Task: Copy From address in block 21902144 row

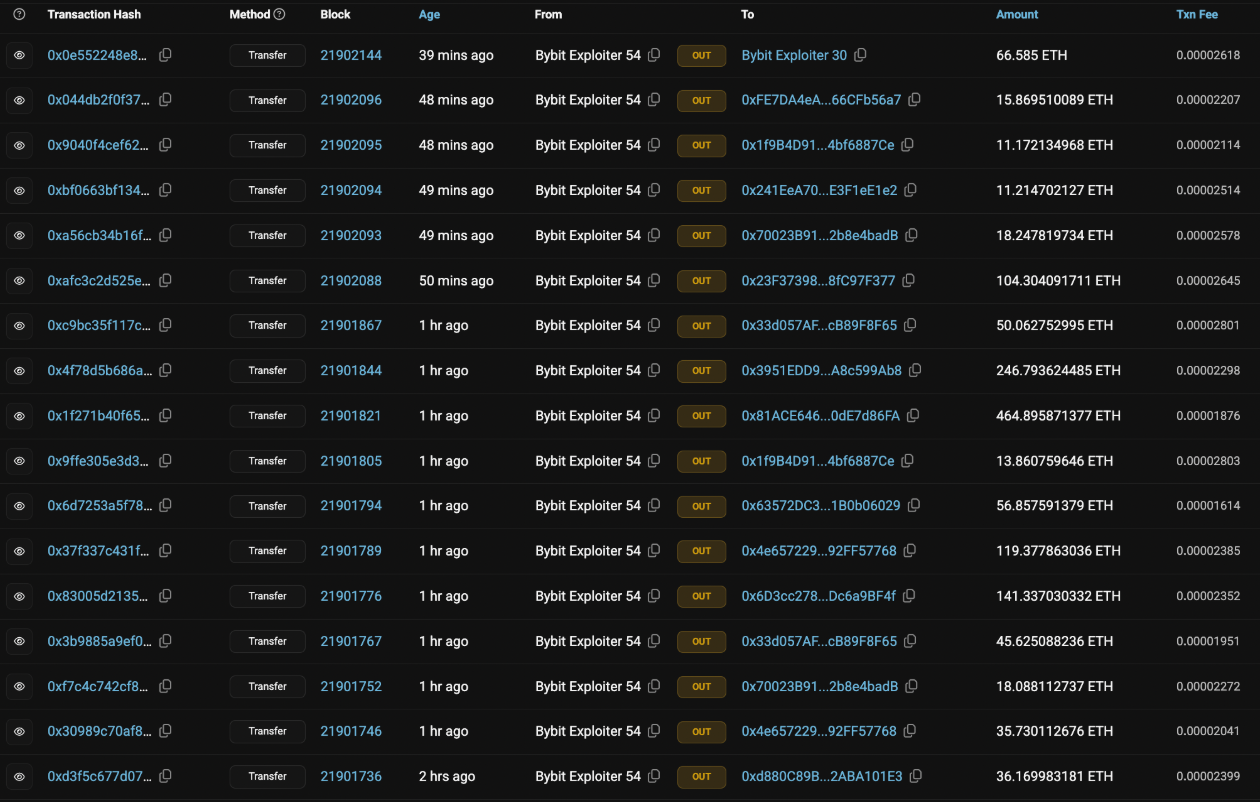Action: [x=654, y=55]
